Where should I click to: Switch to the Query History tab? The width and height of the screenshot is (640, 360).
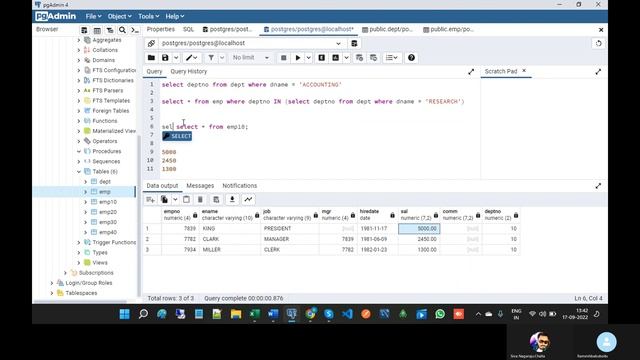(x=189, y=71)
